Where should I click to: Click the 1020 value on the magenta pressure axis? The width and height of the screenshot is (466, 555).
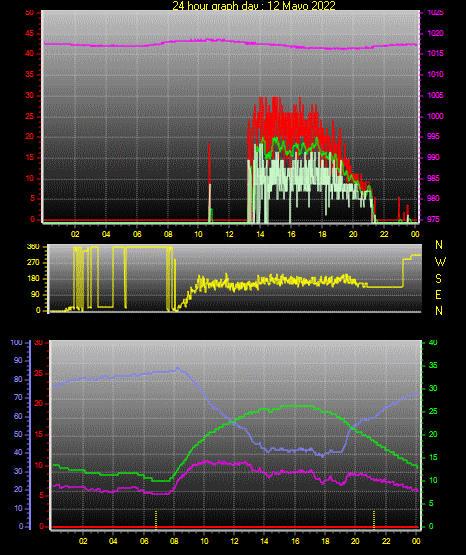coord(435,33)
